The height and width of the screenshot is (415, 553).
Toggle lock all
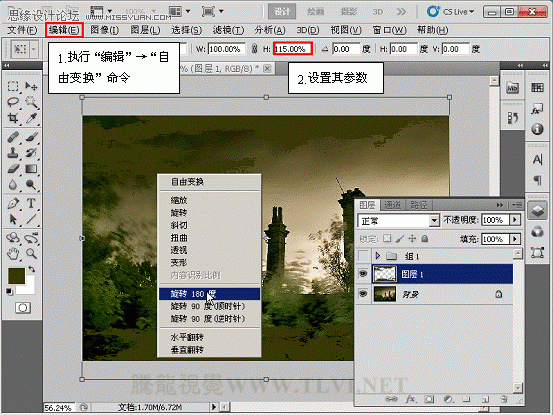click(x=425, y=239)
